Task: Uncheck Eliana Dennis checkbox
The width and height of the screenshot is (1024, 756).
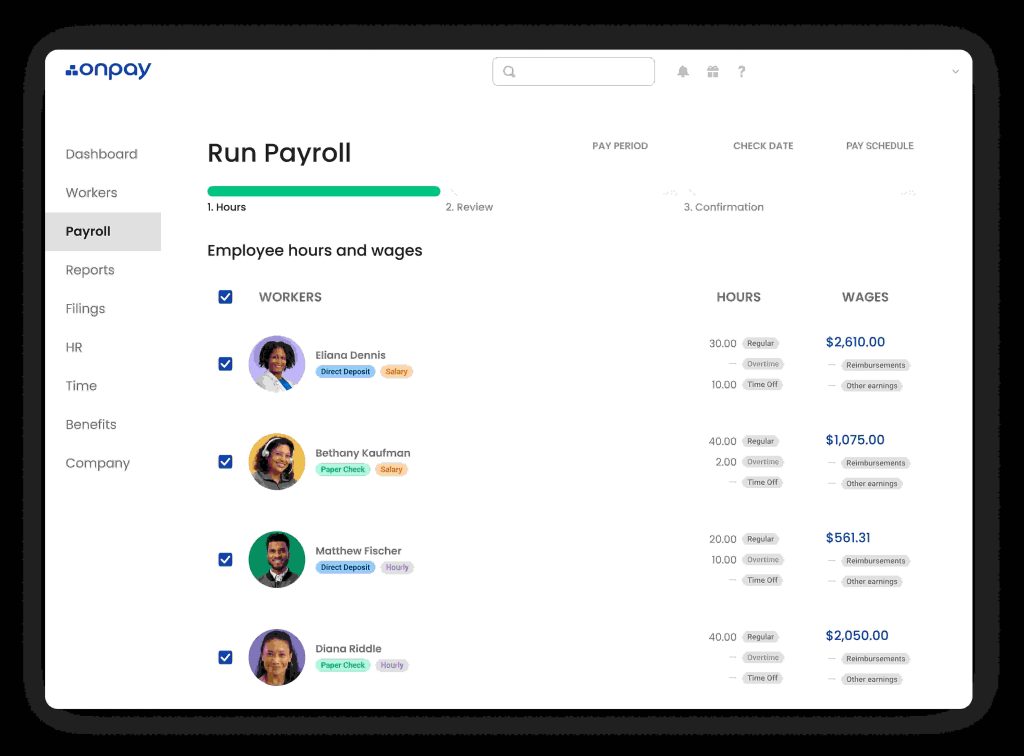Action: coord(225,364)
